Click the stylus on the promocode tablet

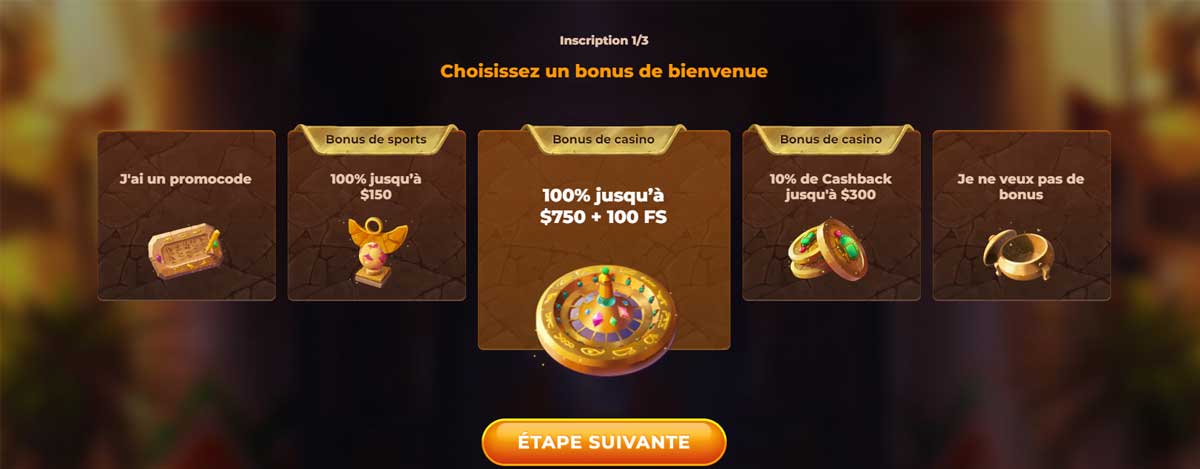pyautogui.click(x=213, y=242)
